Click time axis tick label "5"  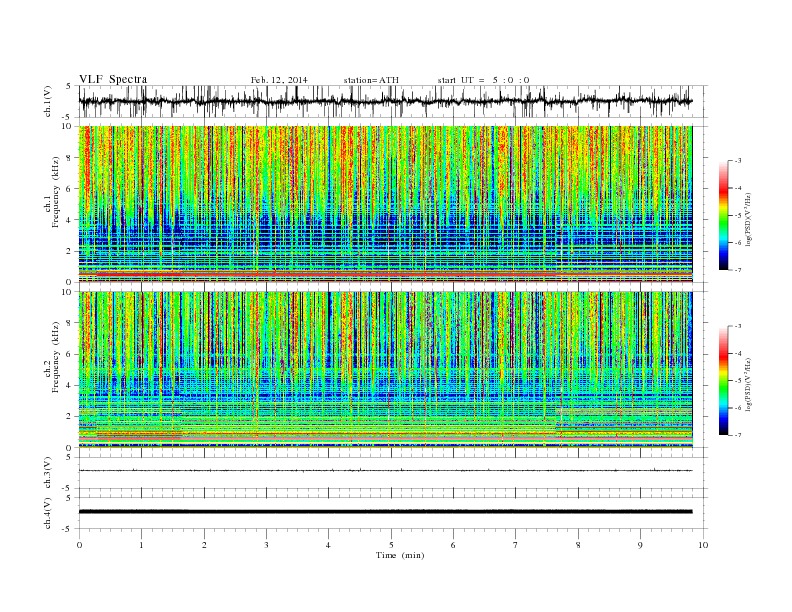pyautogui.click(x=391, y=545)
